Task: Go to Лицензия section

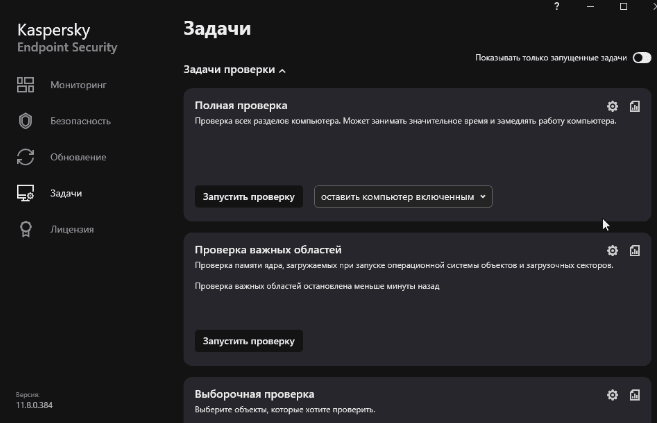Action: pos(72,230)
